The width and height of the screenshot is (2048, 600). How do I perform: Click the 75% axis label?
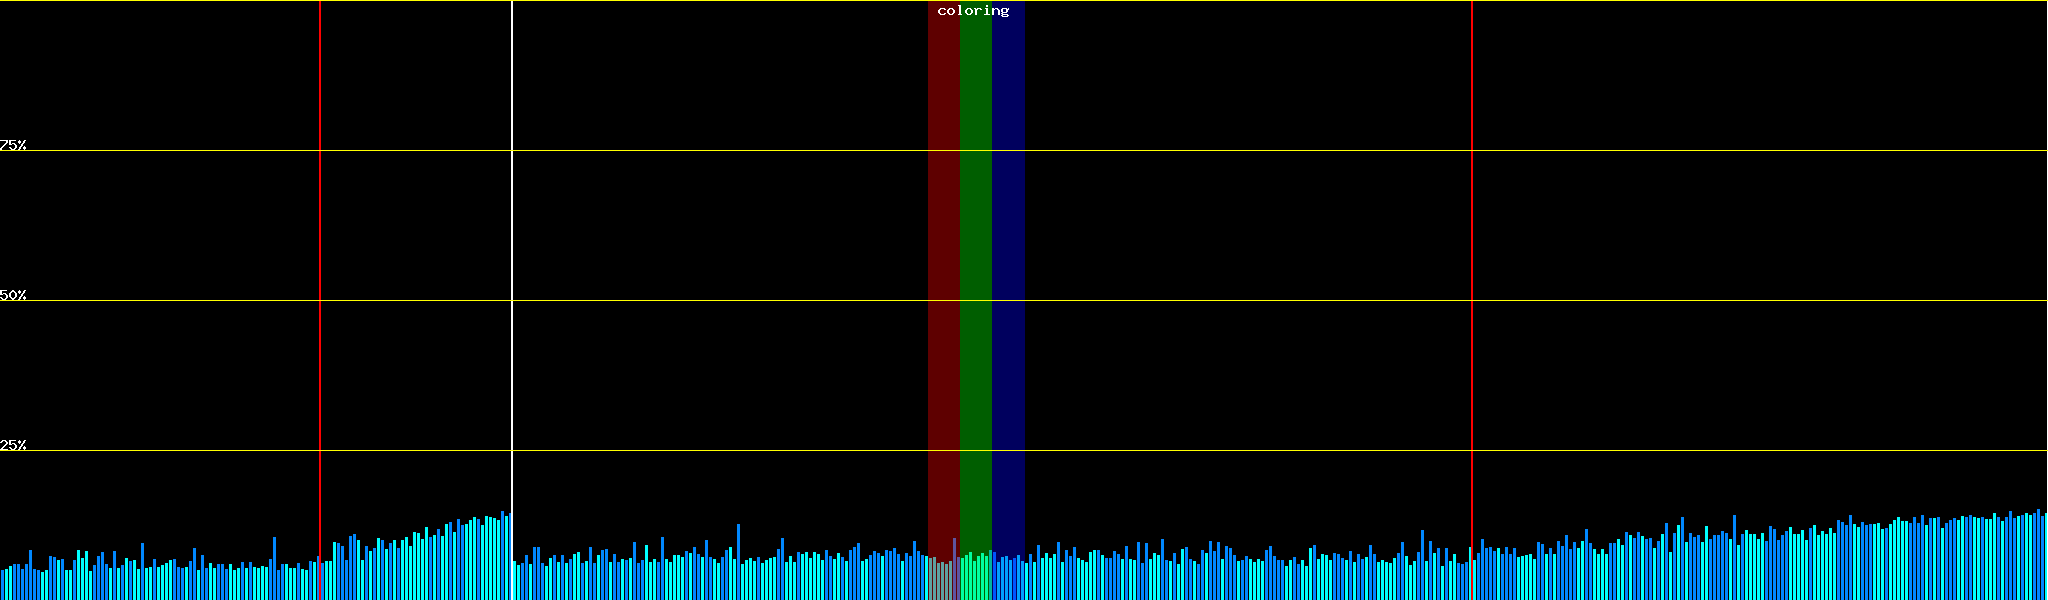point(13,145)
